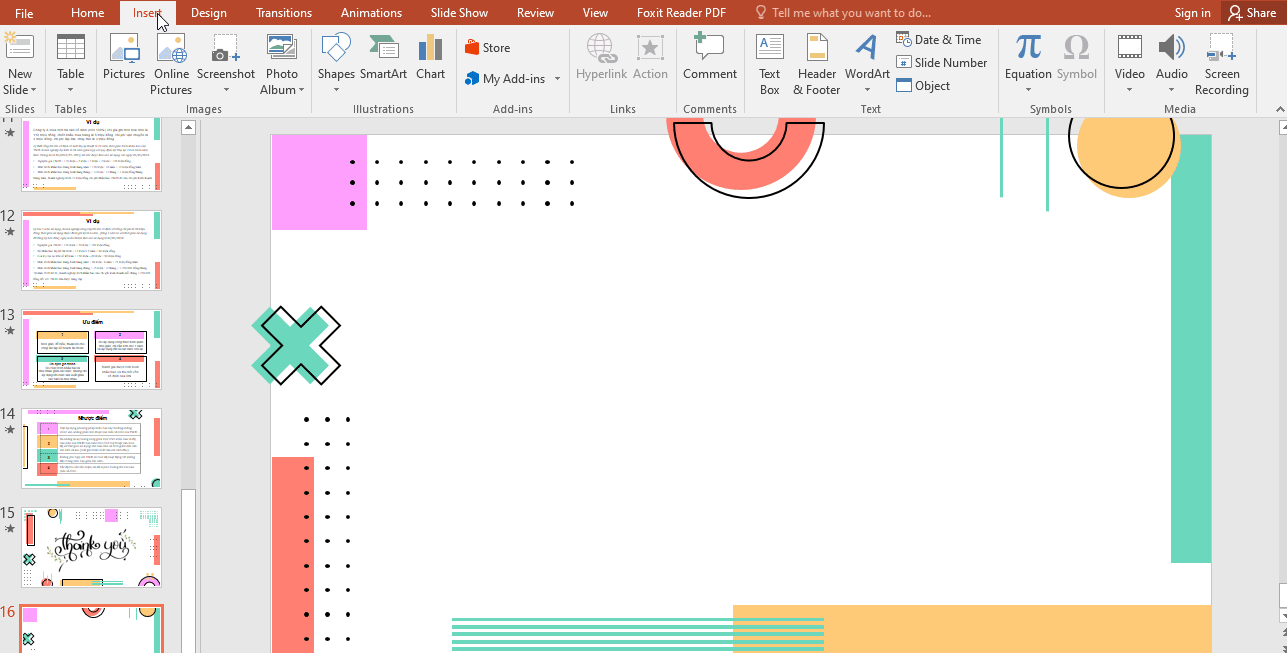Insert a Table from the Tables group
This screenshot has height=653, width=1287.
(70, 60)
